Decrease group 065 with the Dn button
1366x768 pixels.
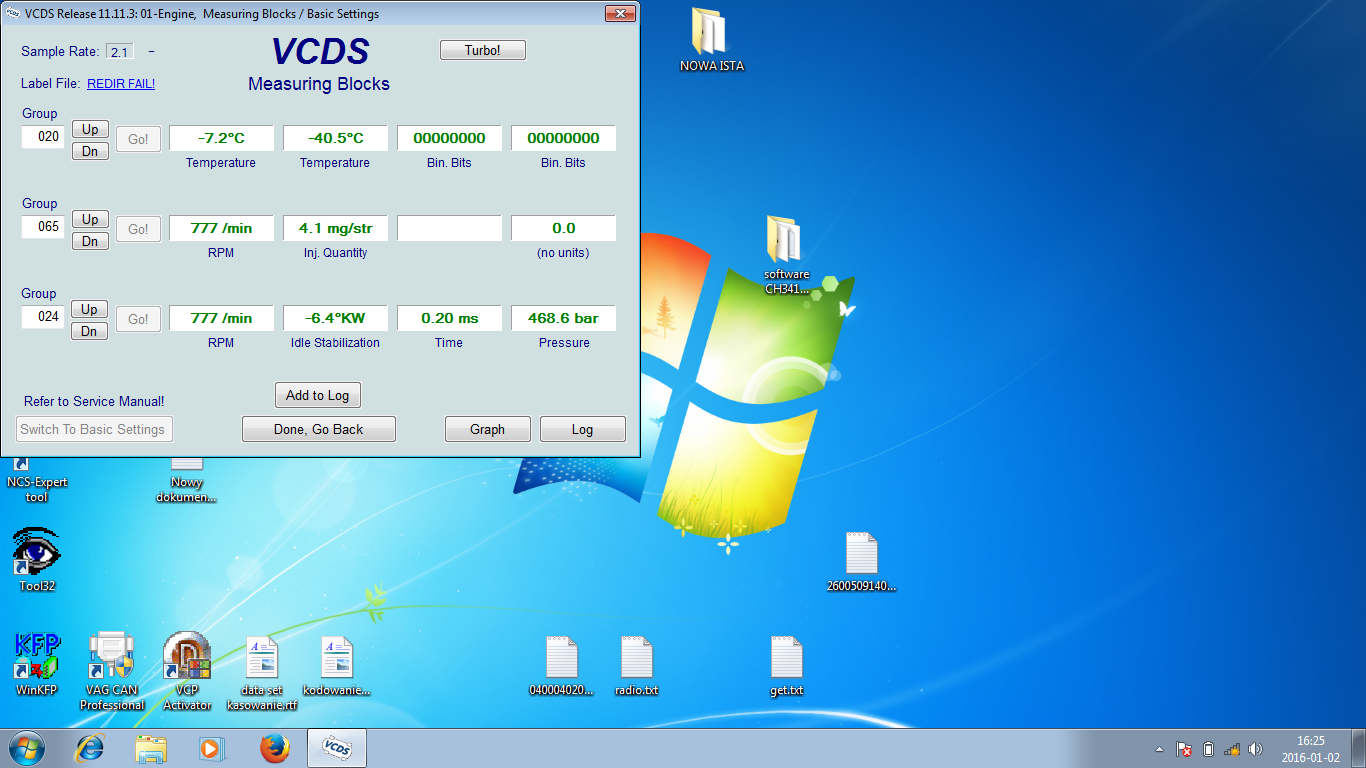(x=90, y=241)
